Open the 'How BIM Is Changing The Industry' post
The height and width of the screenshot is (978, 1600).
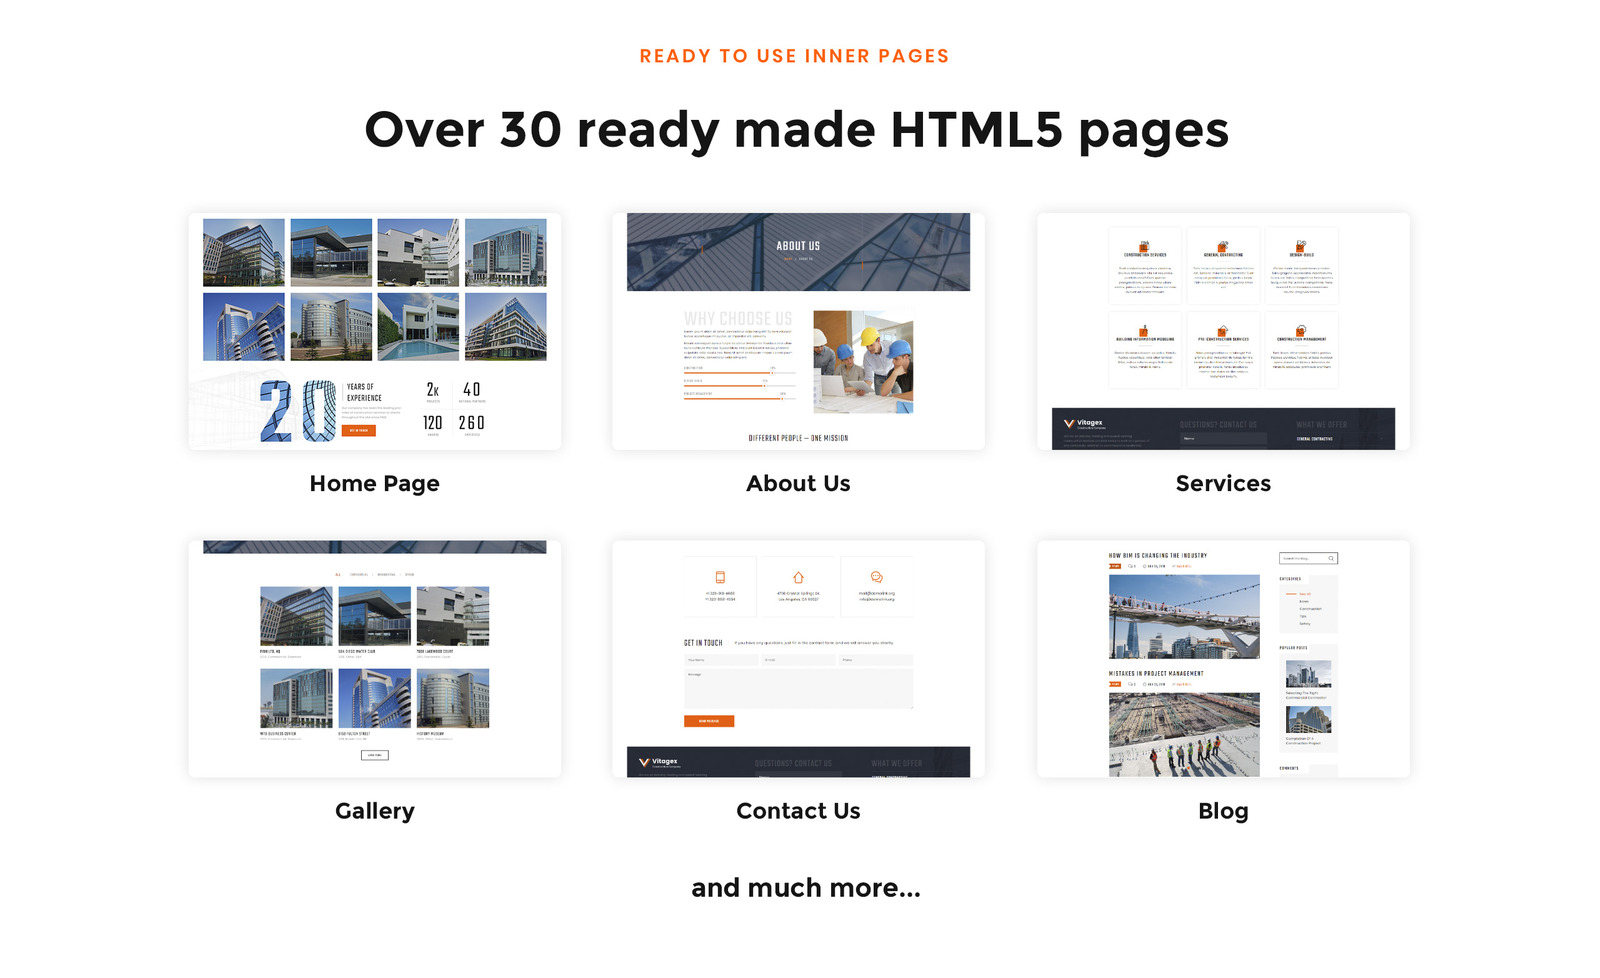(1157, 555)
